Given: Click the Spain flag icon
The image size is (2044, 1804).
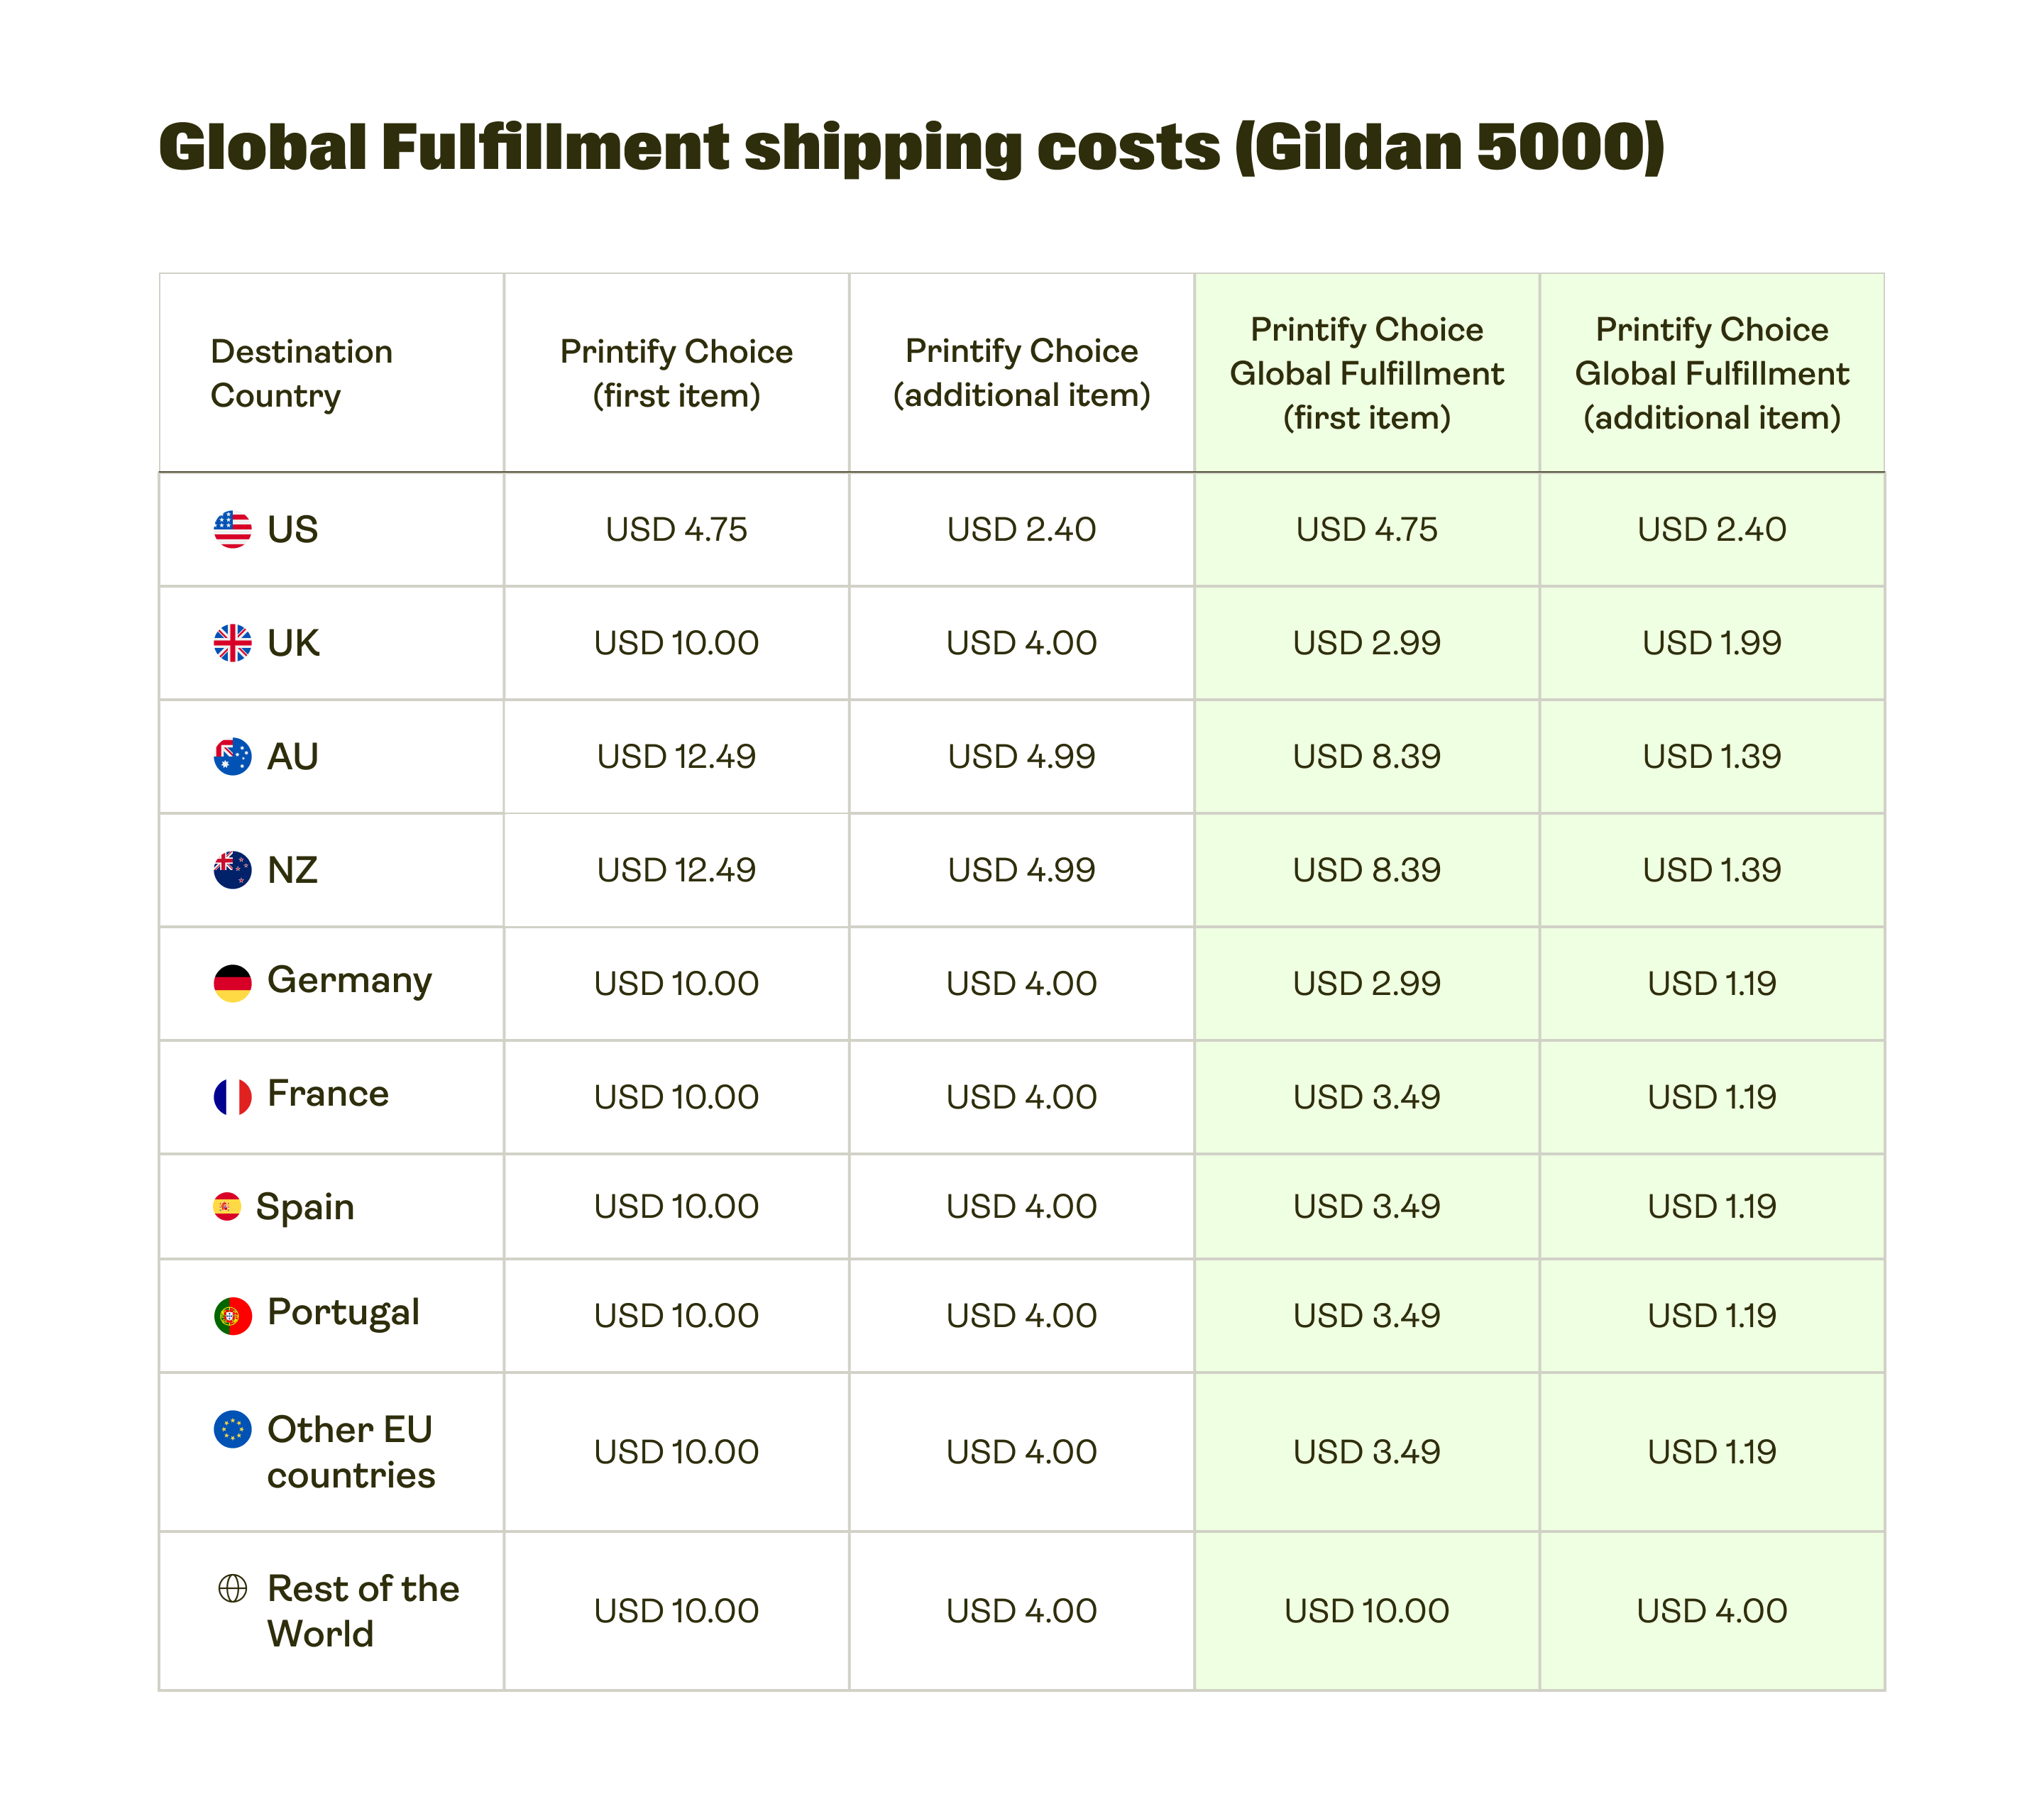Looking at the screenshot, I should pos(227,1206).
